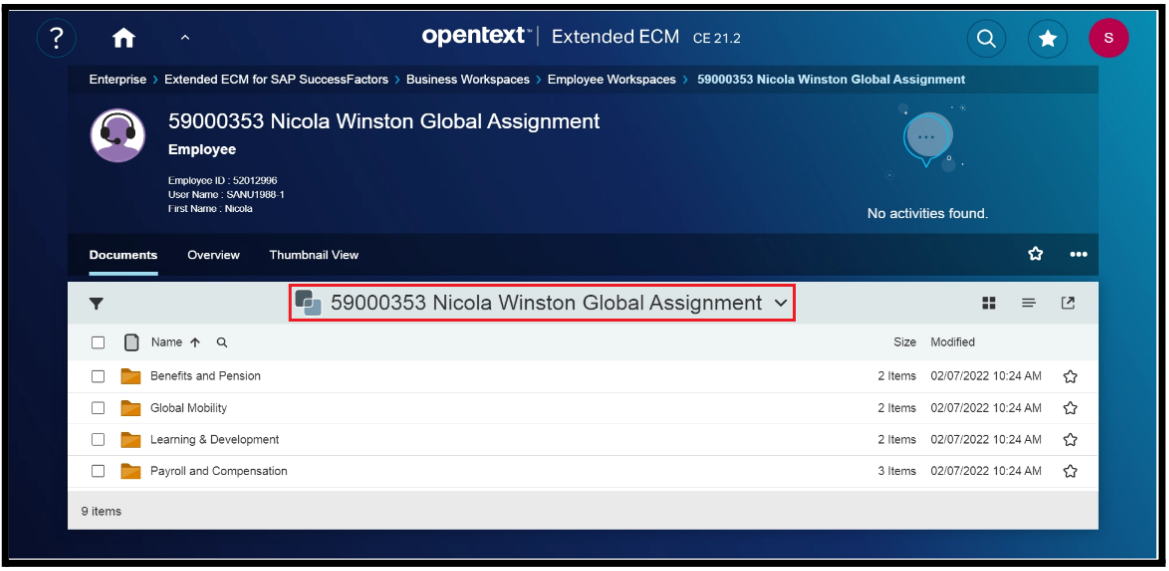Open the three-dots more actions menu

[x=1078, y=254]
